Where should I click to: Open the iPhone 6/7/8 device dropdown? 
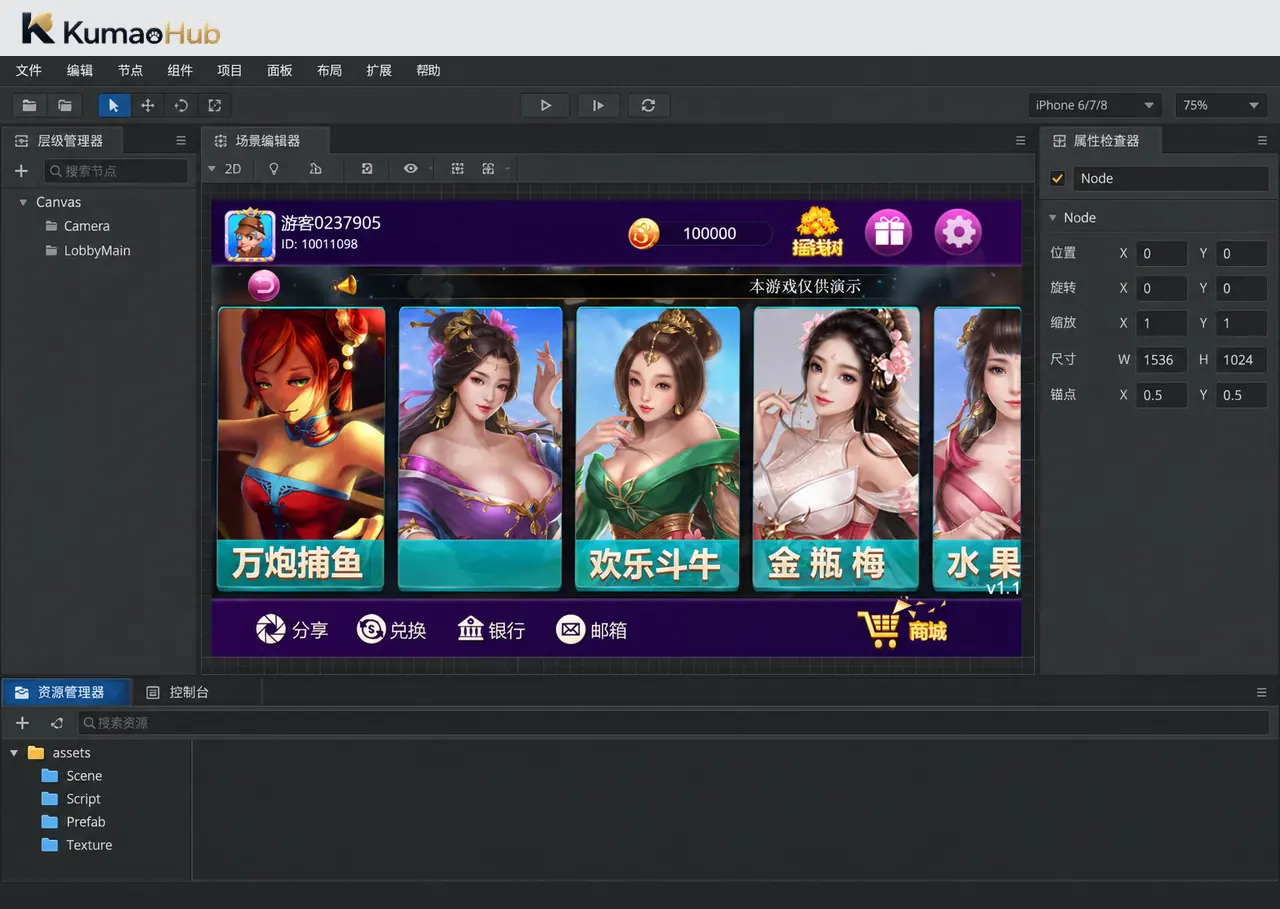(1094, 105)
